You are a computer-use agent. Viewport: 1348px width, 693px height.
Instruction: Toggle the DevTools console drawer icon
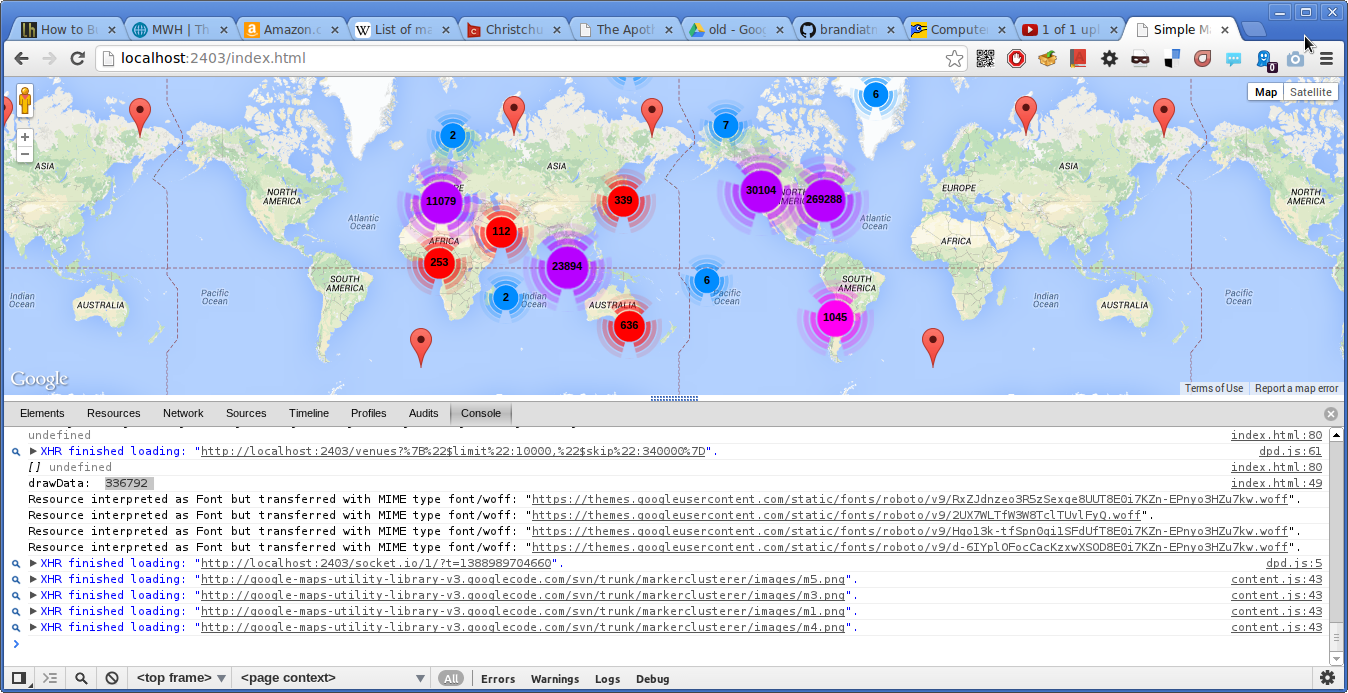[50, 678]
